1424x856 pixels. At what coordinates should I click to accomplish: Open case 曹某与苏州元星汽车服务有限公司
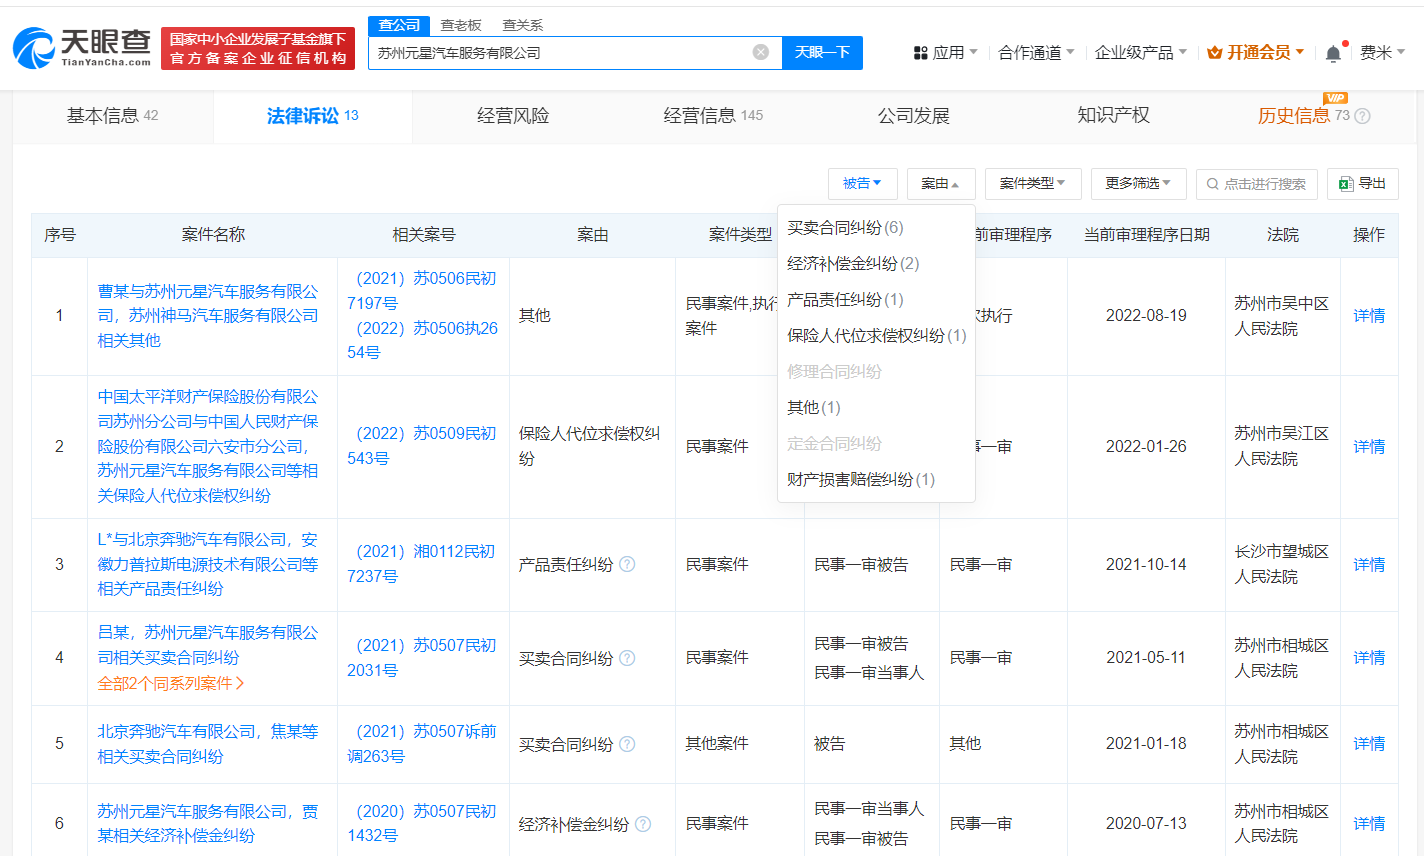click(208, 316)
